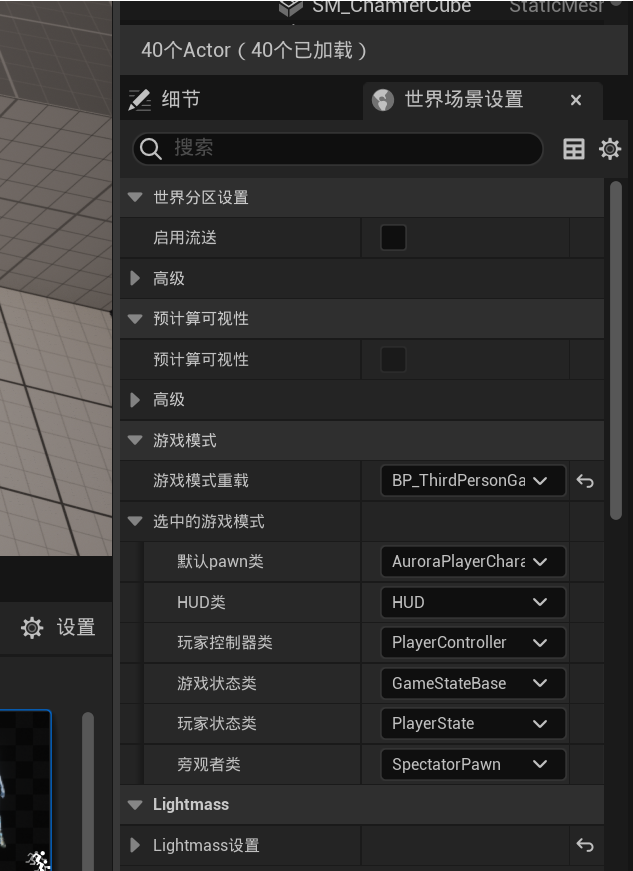Toggle the 预计算可视性 checkbox
633x871 pixels.
[394, 360]
